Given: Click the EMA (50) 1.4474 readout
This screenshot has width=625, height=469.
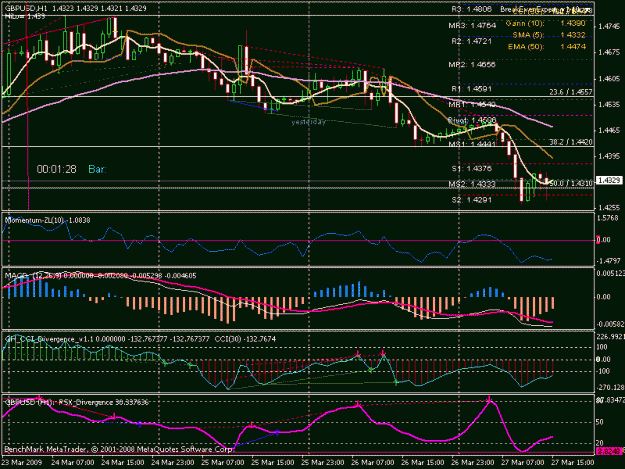Looking at the screenshot, I should click(547, 47).
